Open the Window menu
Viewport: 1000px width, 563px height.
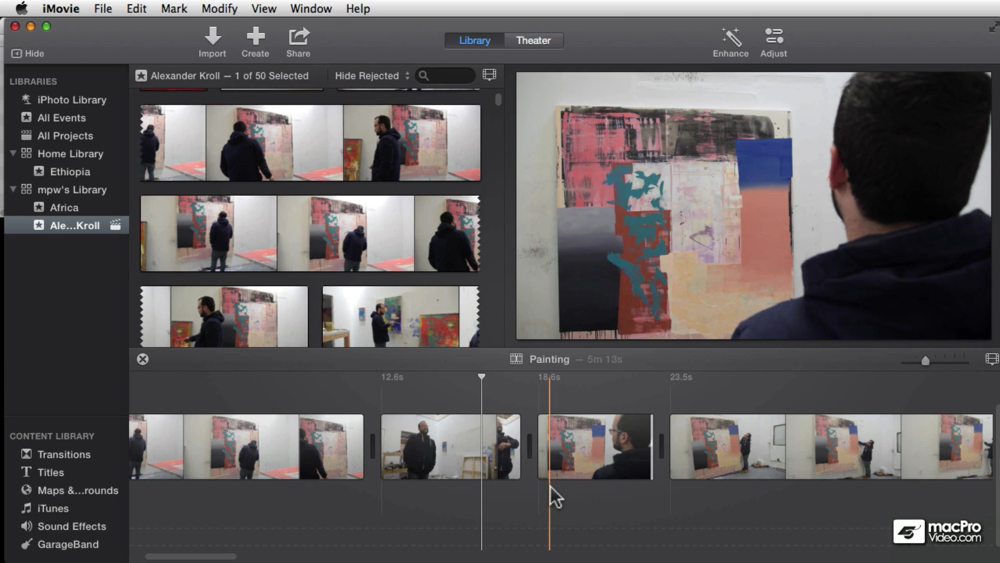point(311,8)
